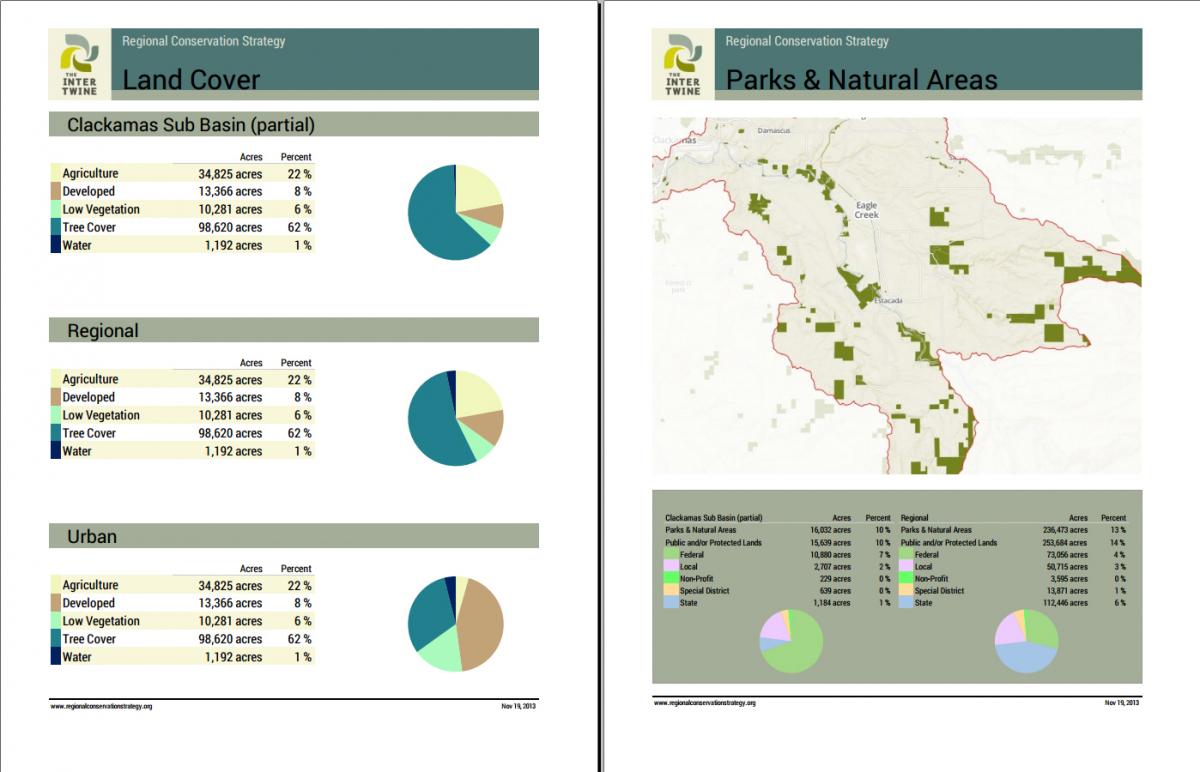The width and height of the screenshot is (1200, 772).
Task: Click 'Parks & Natural Areas' row label beside 236,473 acres
Action: (x=936, y=530)
